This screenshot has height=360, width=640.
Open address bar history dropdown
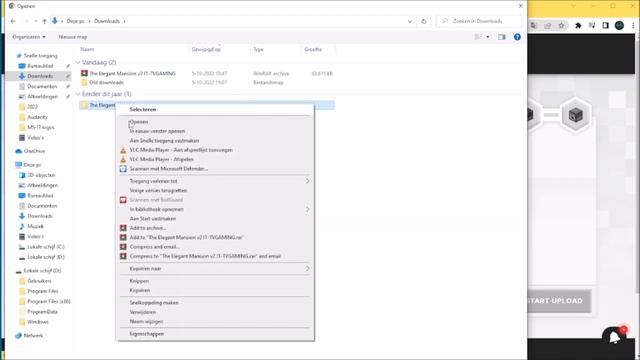coord(410,21)
